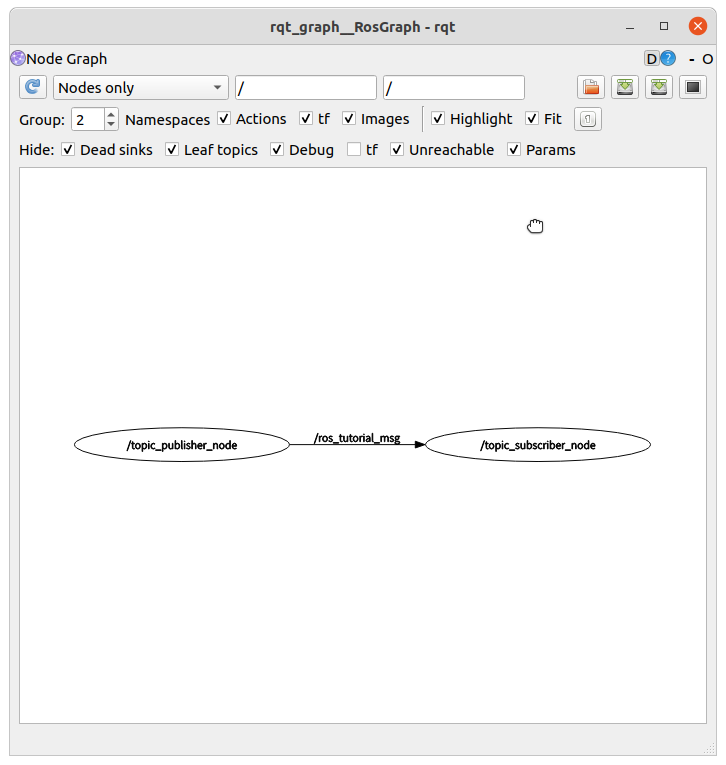This screenshot has width=726, height=765.
Task: Select the /topic_subscriber_node ellipse
Action: click(538, 444)
